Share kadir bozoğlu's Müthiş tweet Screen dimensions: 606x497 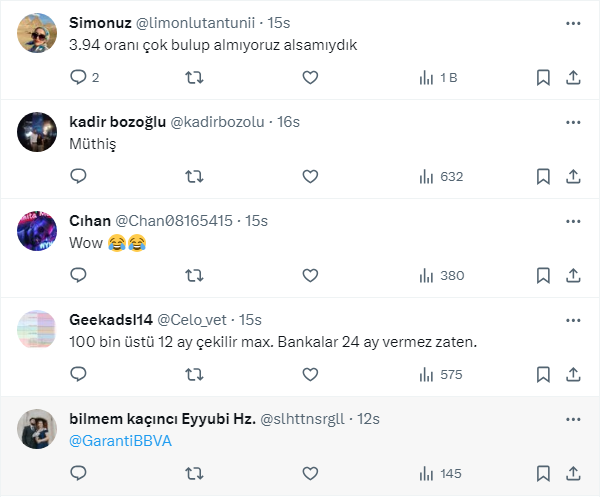[x=573, y=176]
